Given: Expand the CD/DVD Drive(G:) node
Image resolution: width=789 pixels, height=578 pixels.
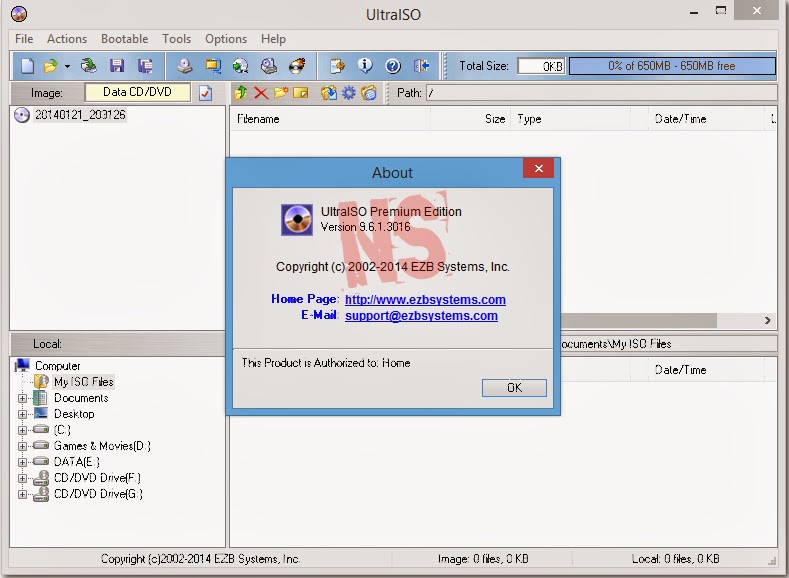Looking at the screenshot, I should (x=22, y=494).
